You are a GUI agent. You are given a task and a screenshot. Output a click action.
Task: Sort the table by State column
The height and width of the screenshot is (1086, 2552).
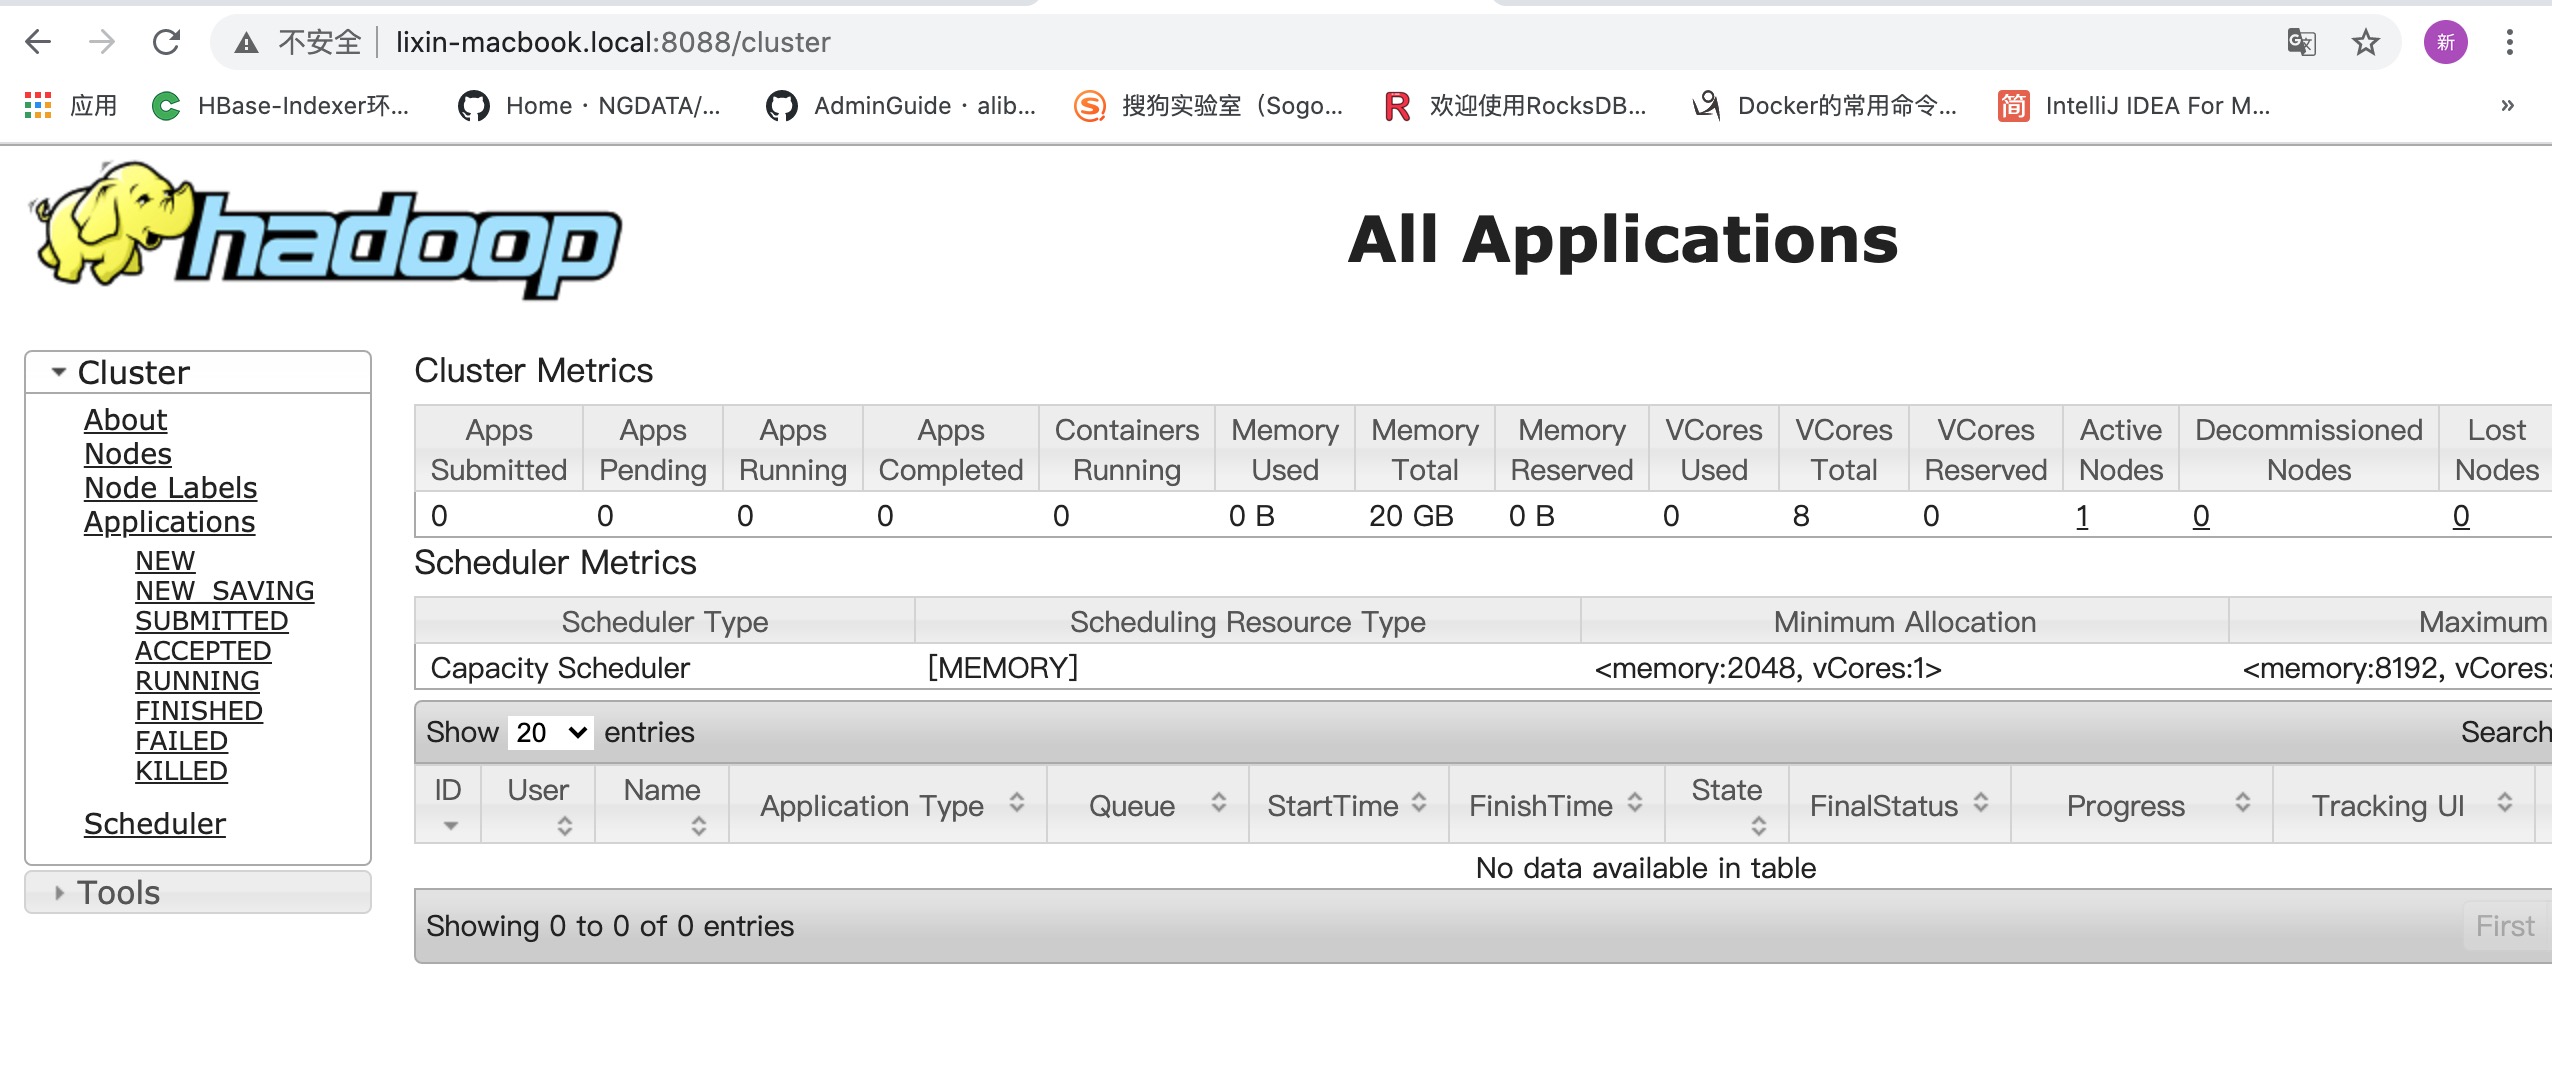[x=1727, y=804]
